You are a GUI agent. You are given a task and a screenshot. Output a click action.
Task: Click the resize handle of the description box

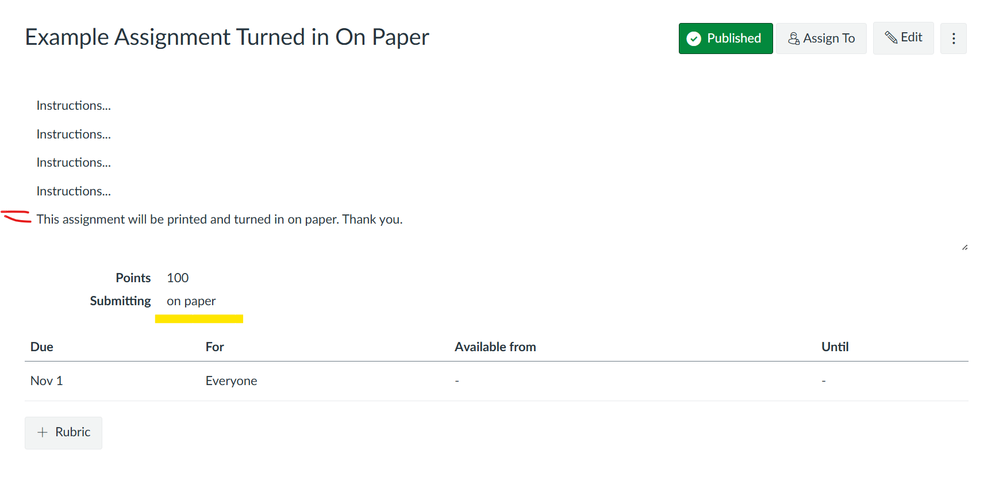tap(963, 246)
